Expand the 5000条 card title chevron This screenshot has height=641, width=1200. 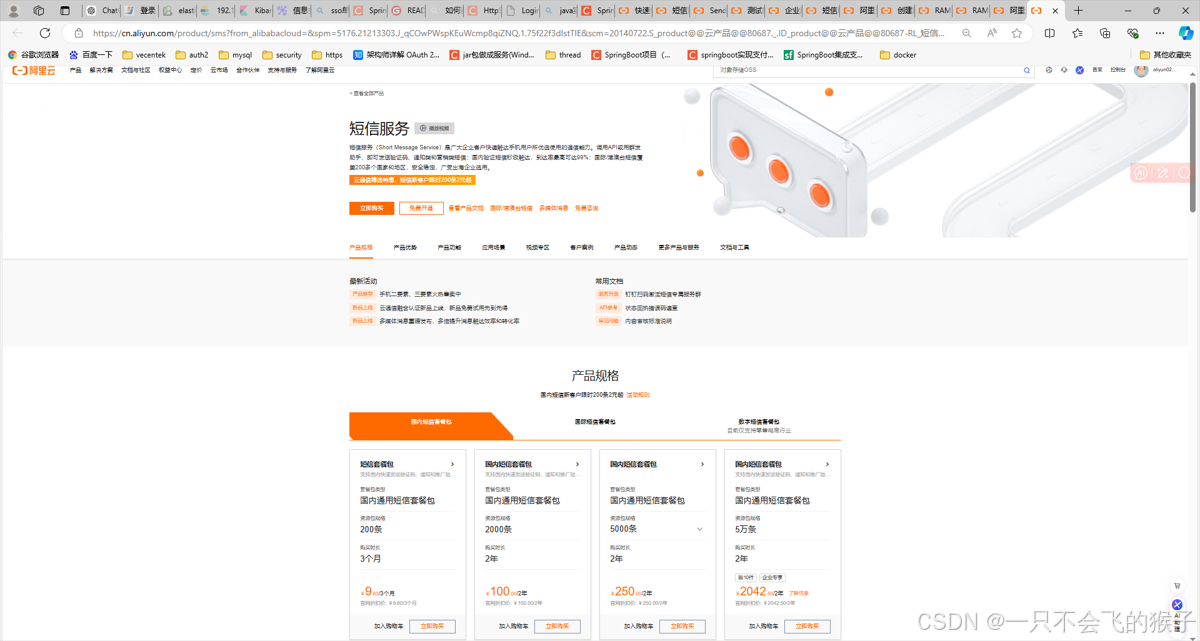coord(702,464)
